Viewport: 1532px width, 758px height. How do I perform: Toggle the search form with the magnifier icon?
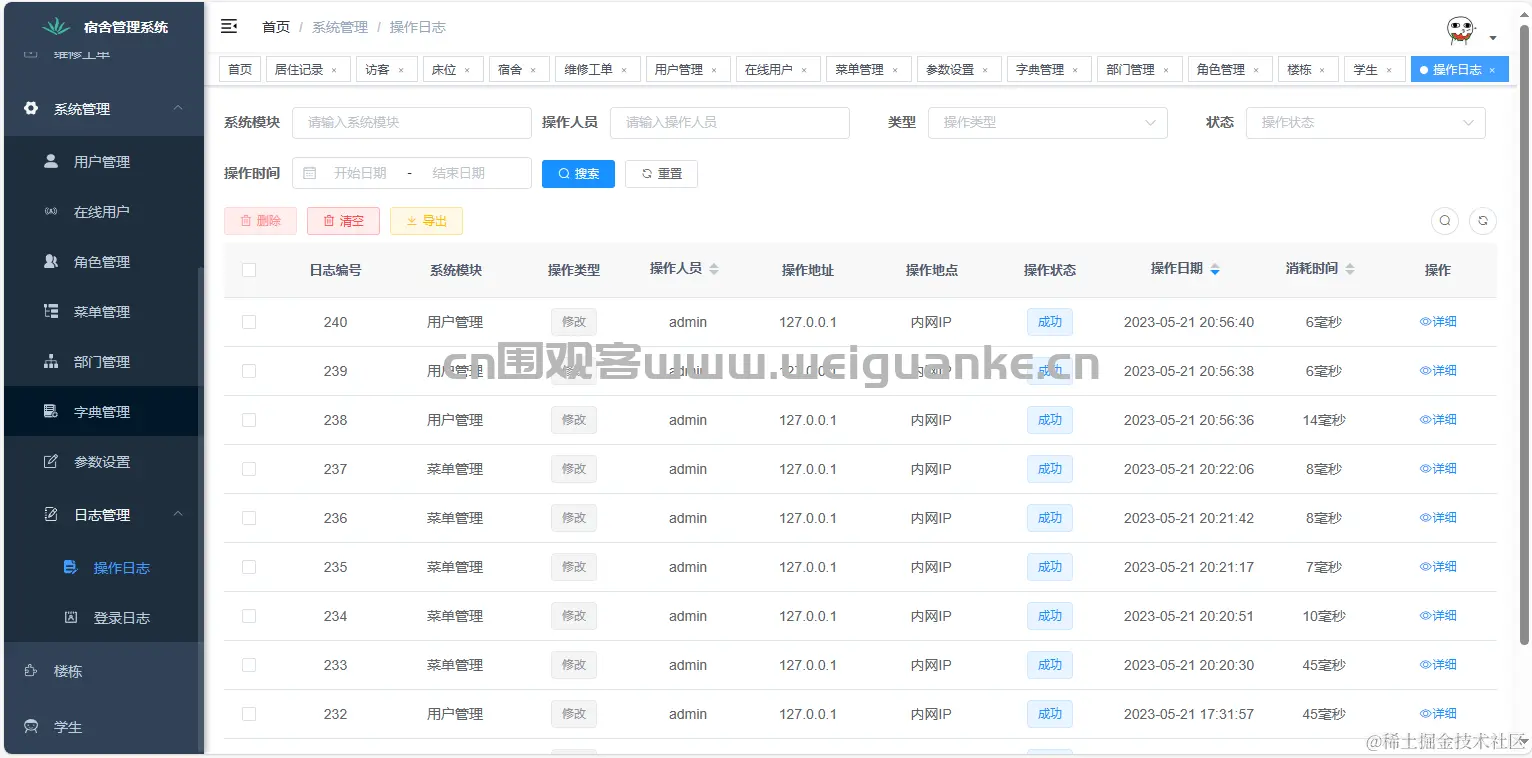coord(1445,221)
